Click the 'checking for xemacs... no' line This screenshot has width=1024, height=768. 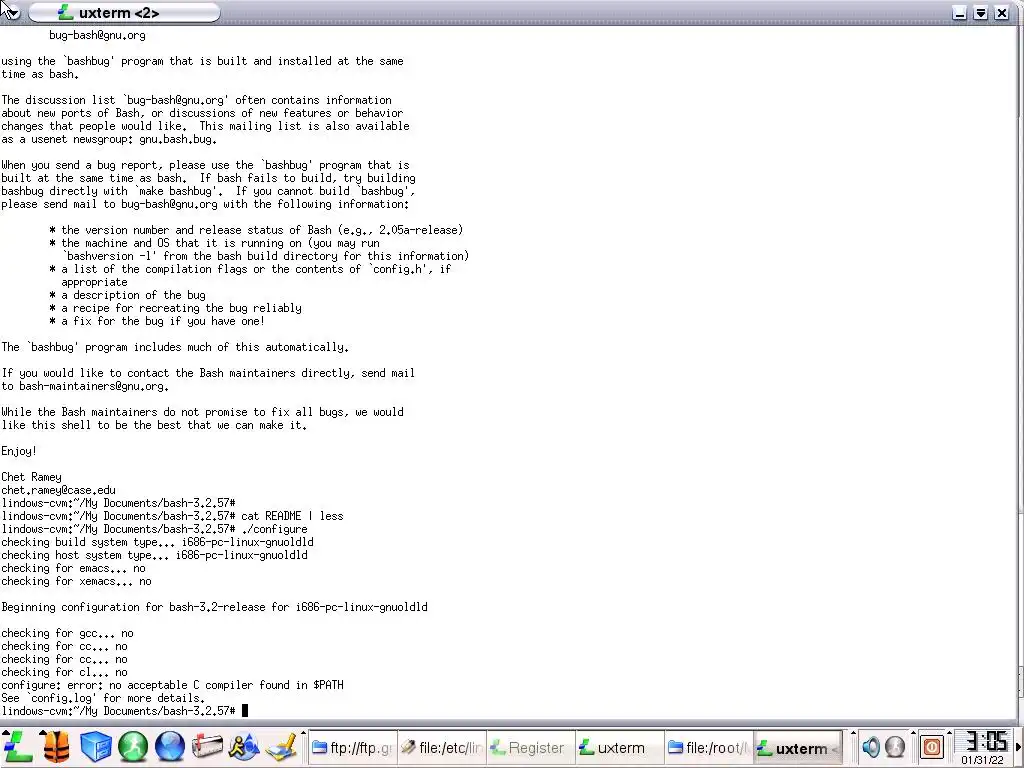click(x=76, y=581)
